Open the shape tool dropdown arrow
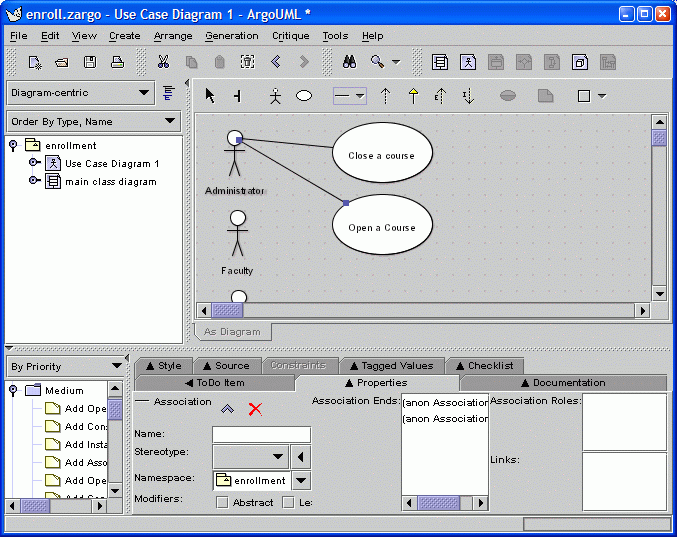 [602, 96]
